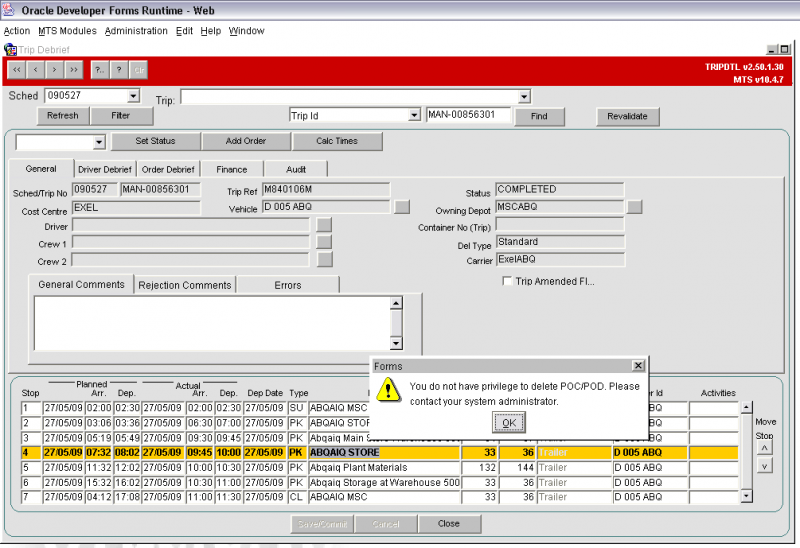The height and width of the screenshot is (548, 800).
Task: Click the Find button
Action: click(x=539, y=116)
